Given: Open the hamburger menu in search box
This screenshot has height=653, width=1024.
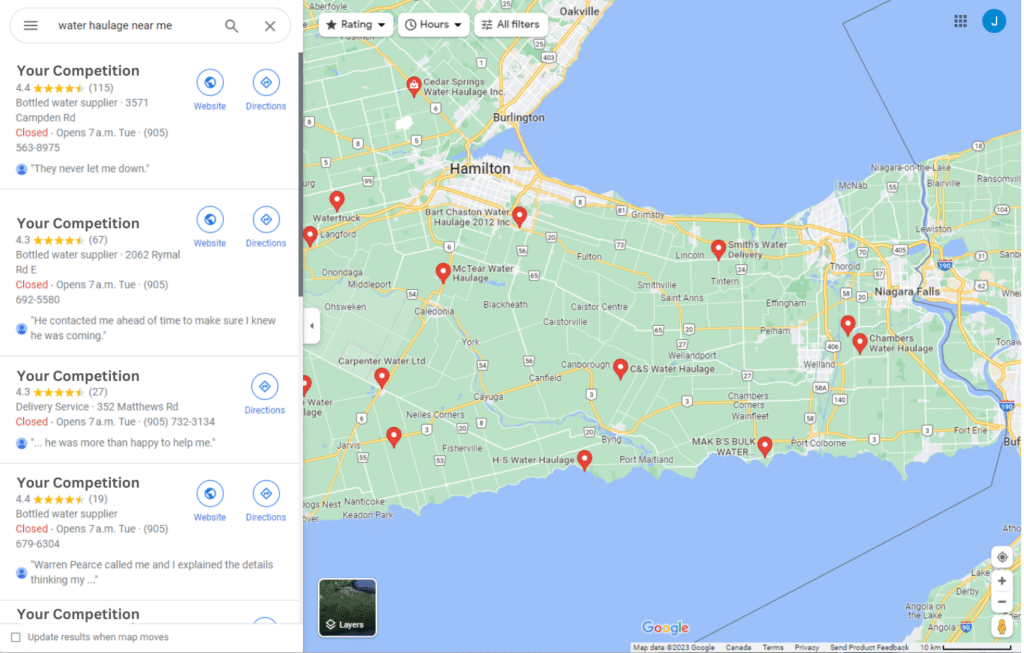Looking at the screenshot, I should [x=31, y=25].
